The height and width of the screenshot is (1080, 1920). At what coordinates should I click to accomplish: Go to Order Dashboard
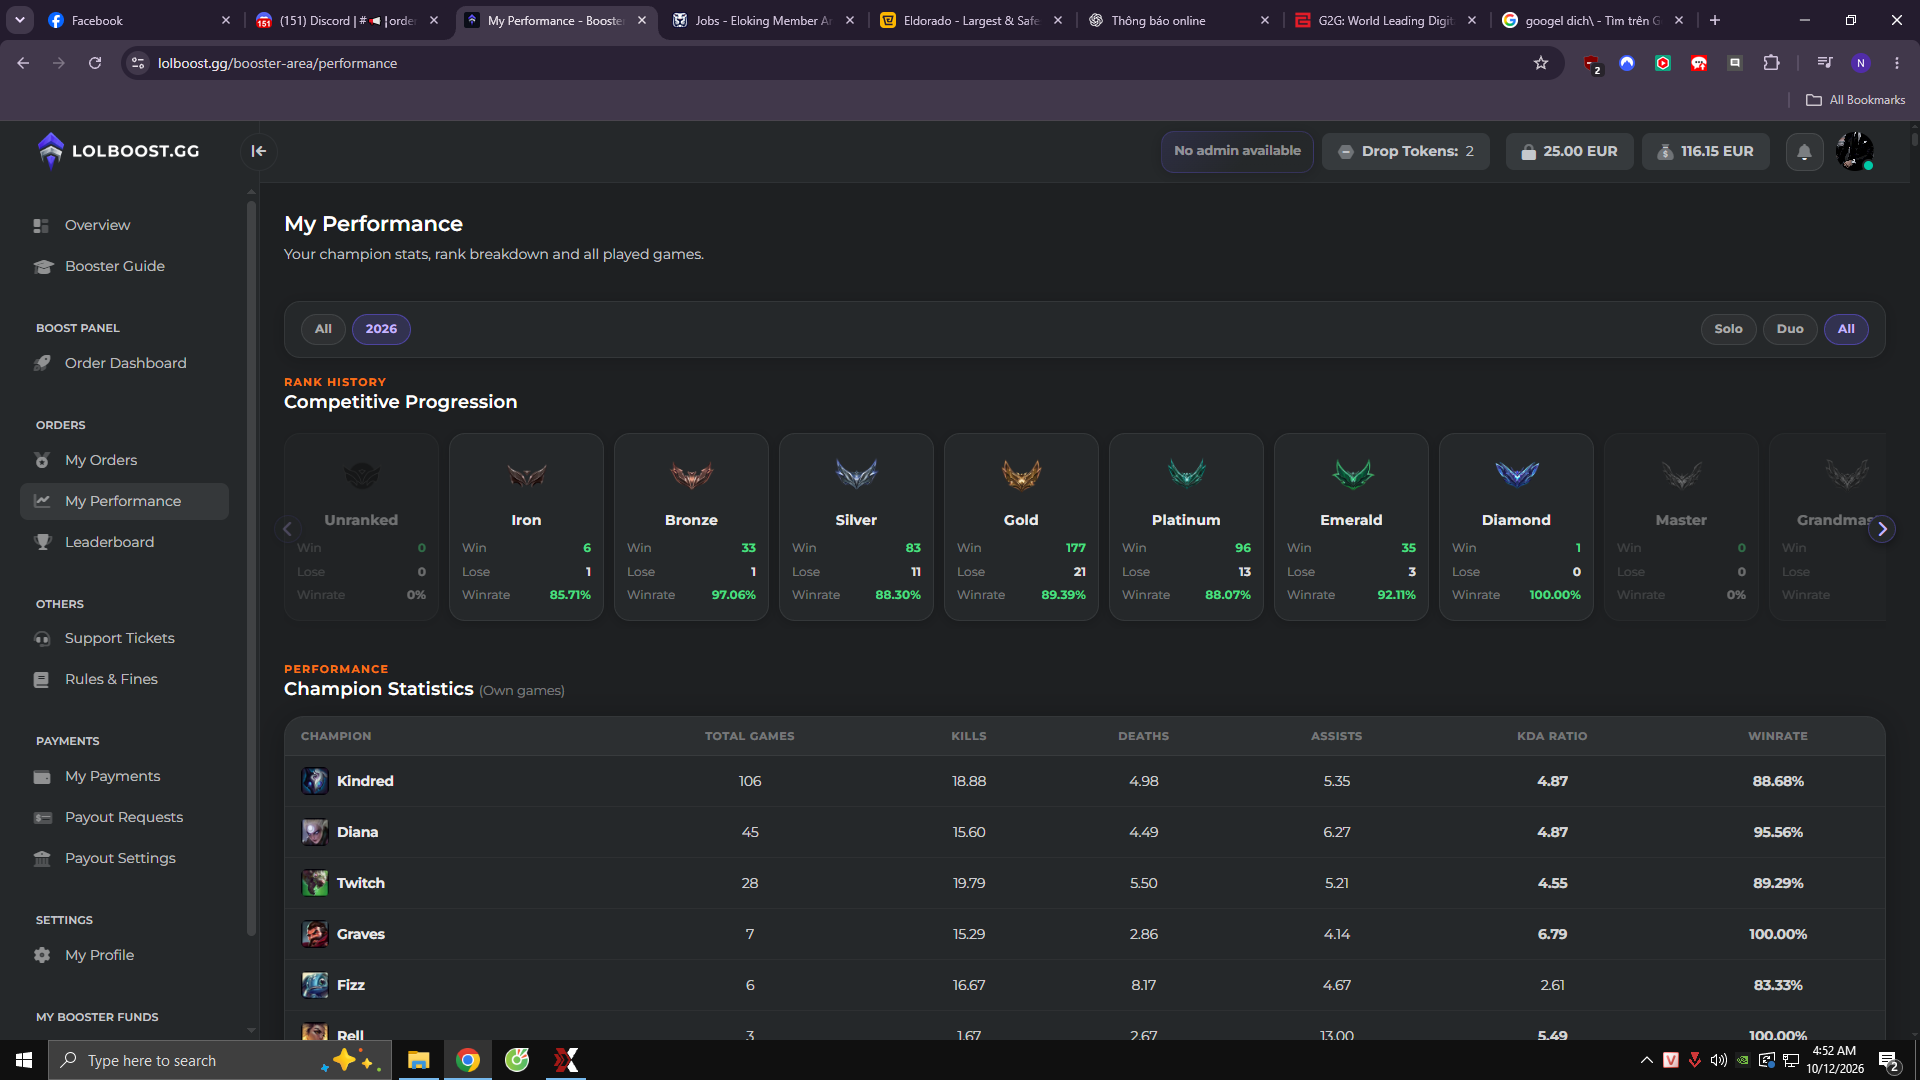click(x=124, y=363)
